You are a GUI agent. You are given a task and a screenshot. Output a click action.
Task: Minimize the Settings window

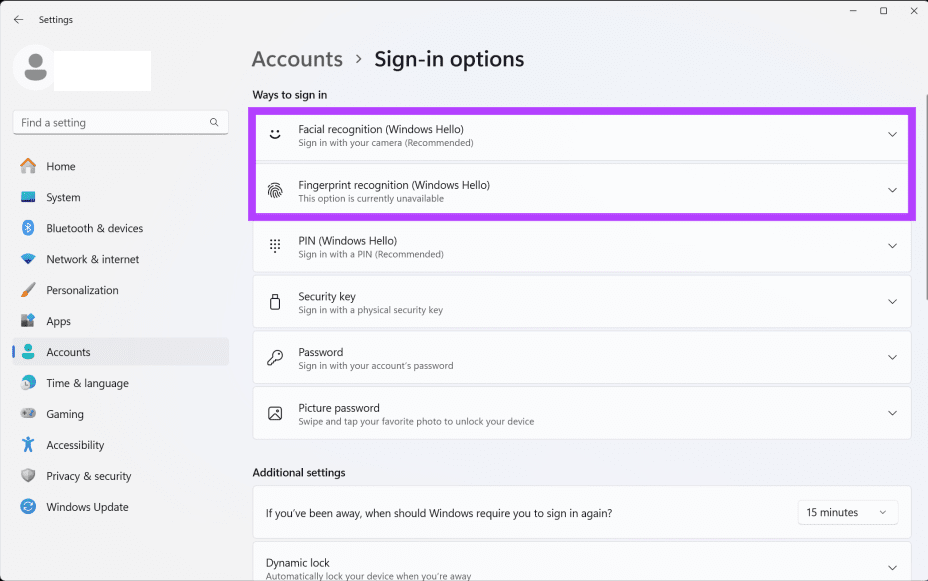[853, 11]
